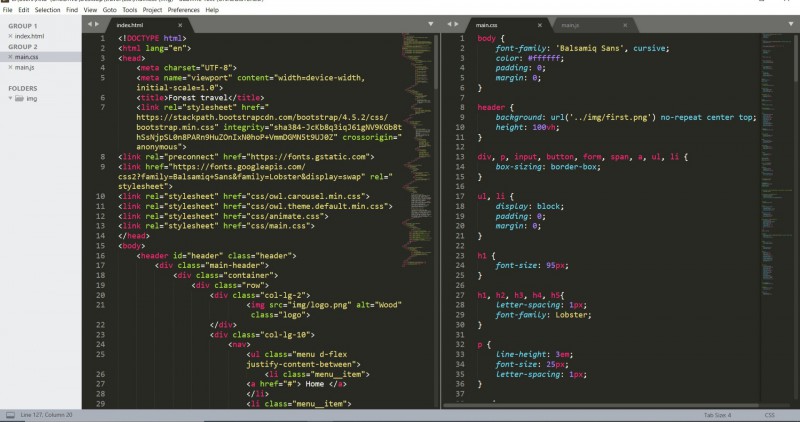Toggle side bar icon in status bar
Screen dimensions: 800x422
click(x=10, y=415)
